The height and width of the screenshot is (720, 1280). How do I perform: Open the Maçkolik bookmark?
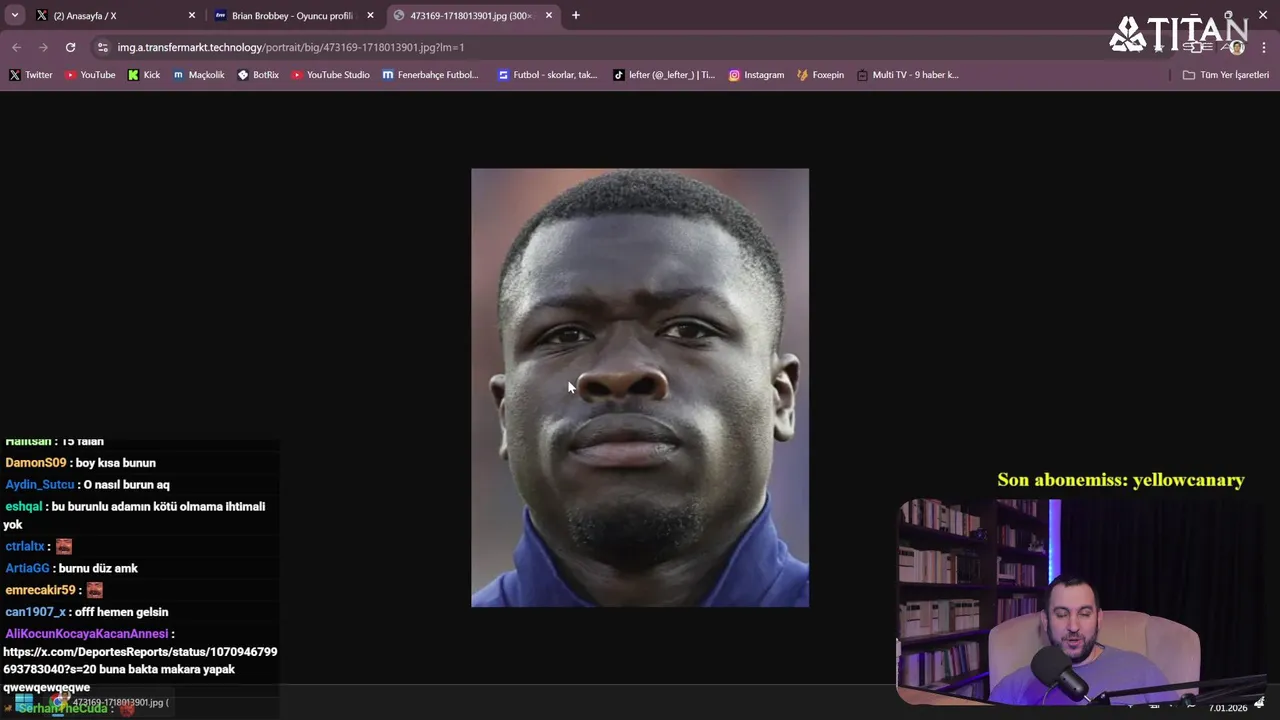199,75
